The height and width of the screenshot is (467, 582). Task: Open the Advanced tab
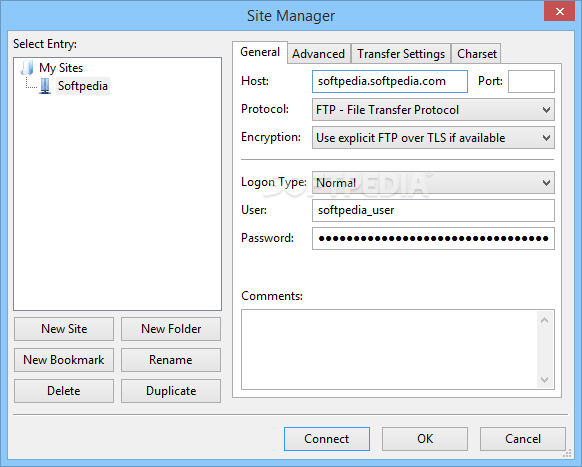[318, 54]
